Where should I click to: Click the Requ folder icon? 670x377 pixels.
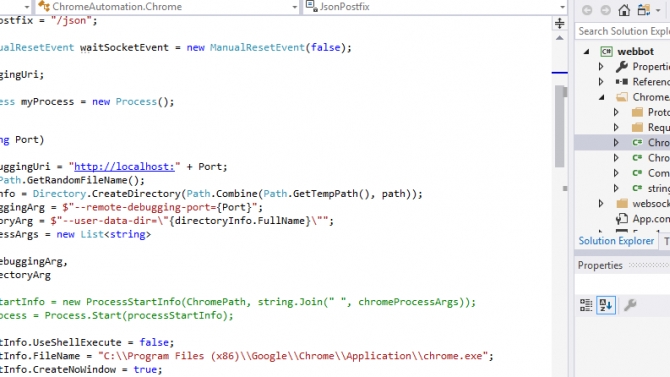637,127
